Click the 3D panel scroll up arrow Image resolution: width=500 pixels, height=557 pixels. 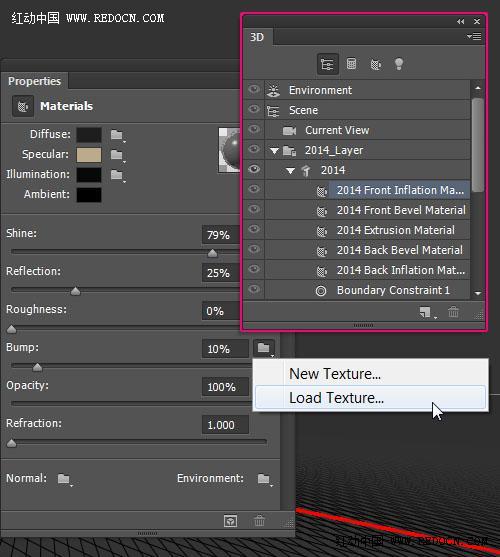[x=478, y=88]
